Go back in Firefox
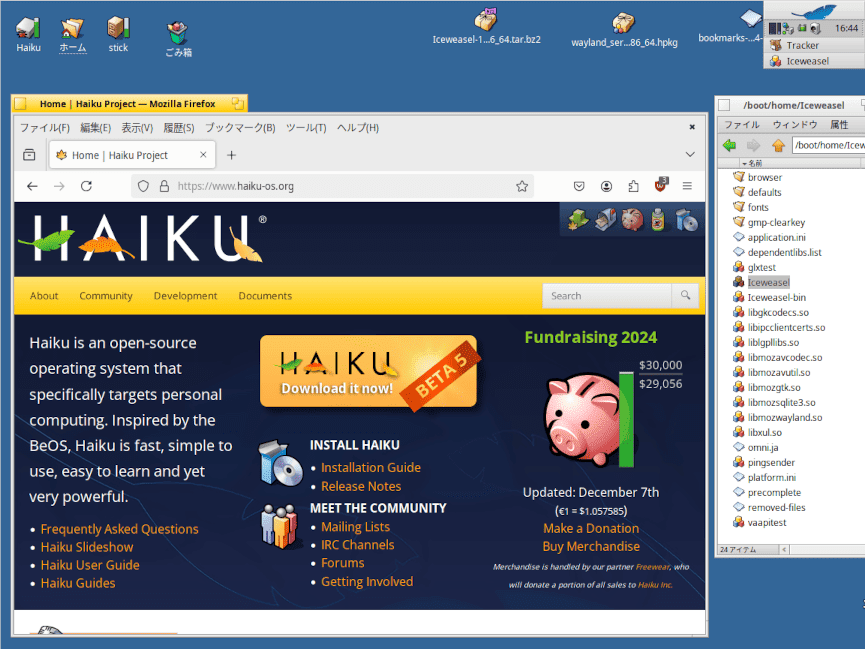Screen dimensions: 865x649 [x=32, y=187]
